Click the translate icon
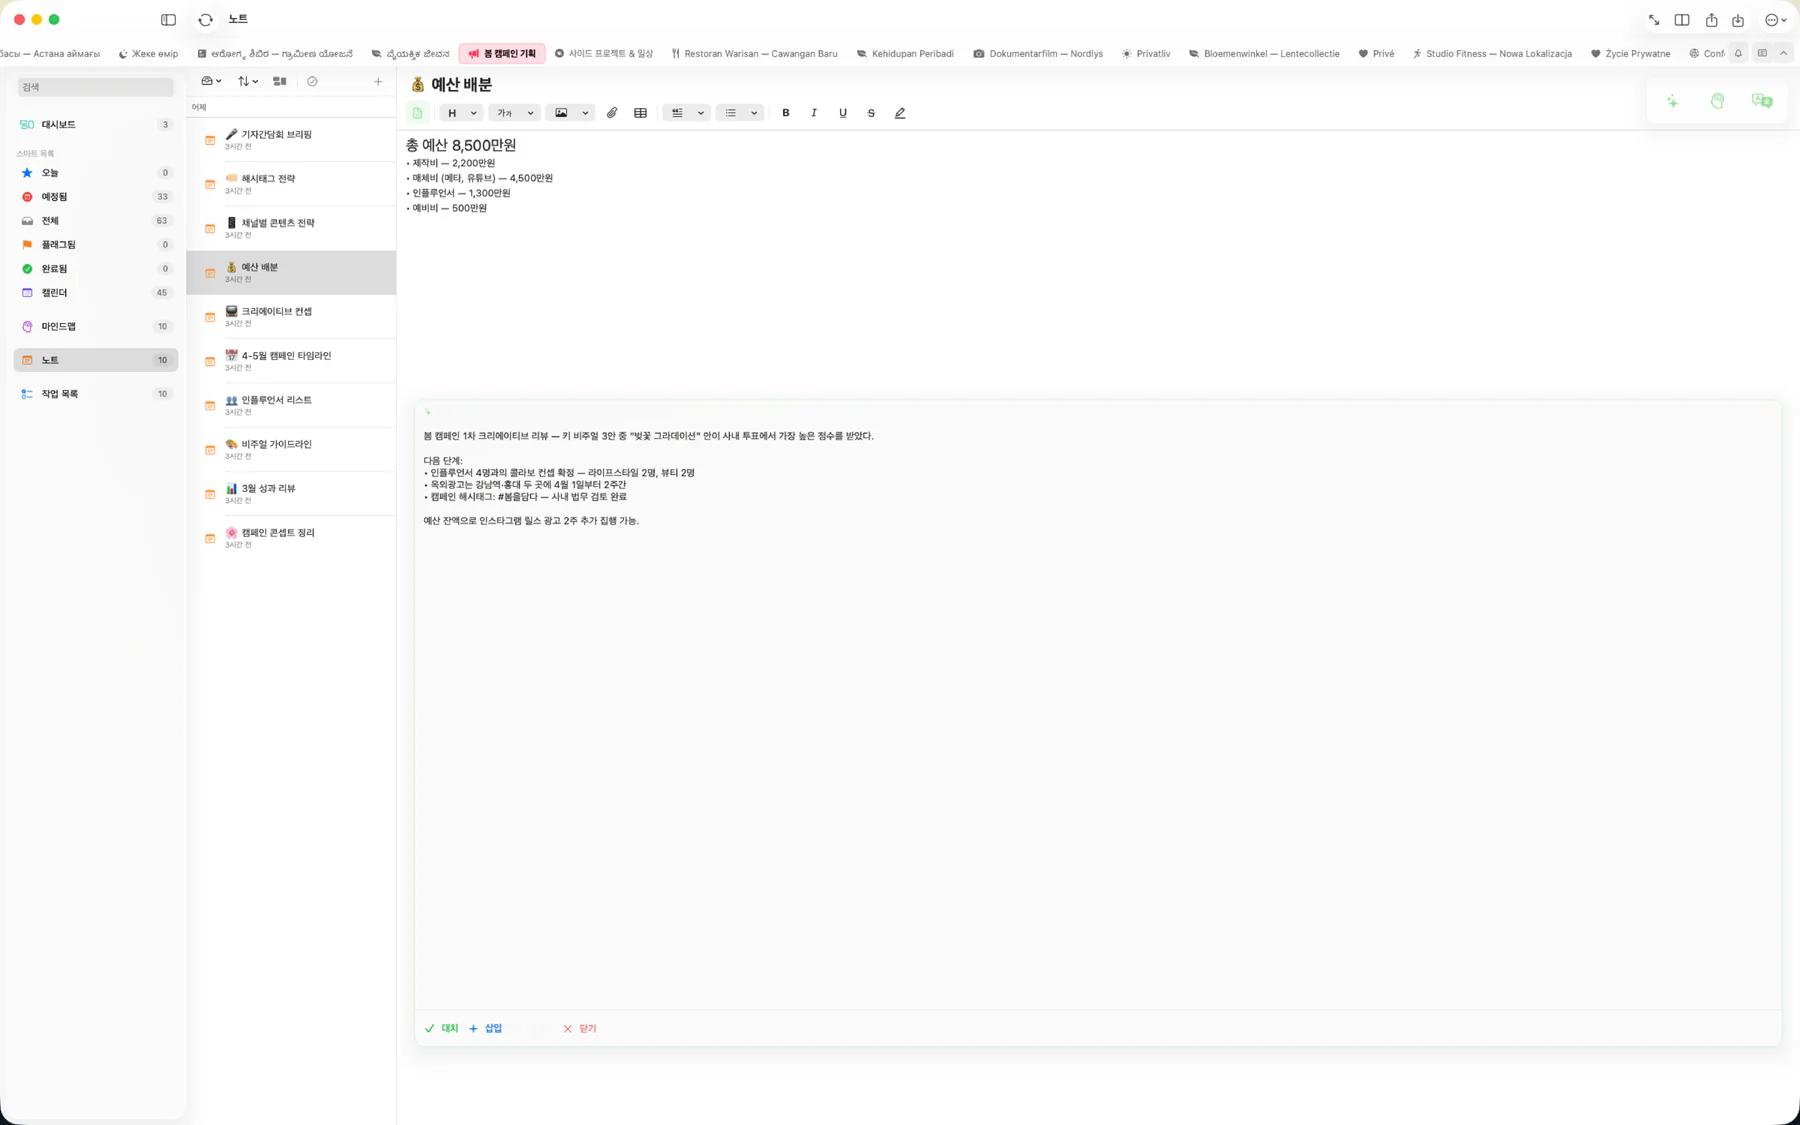 (x=1762, y=101)
